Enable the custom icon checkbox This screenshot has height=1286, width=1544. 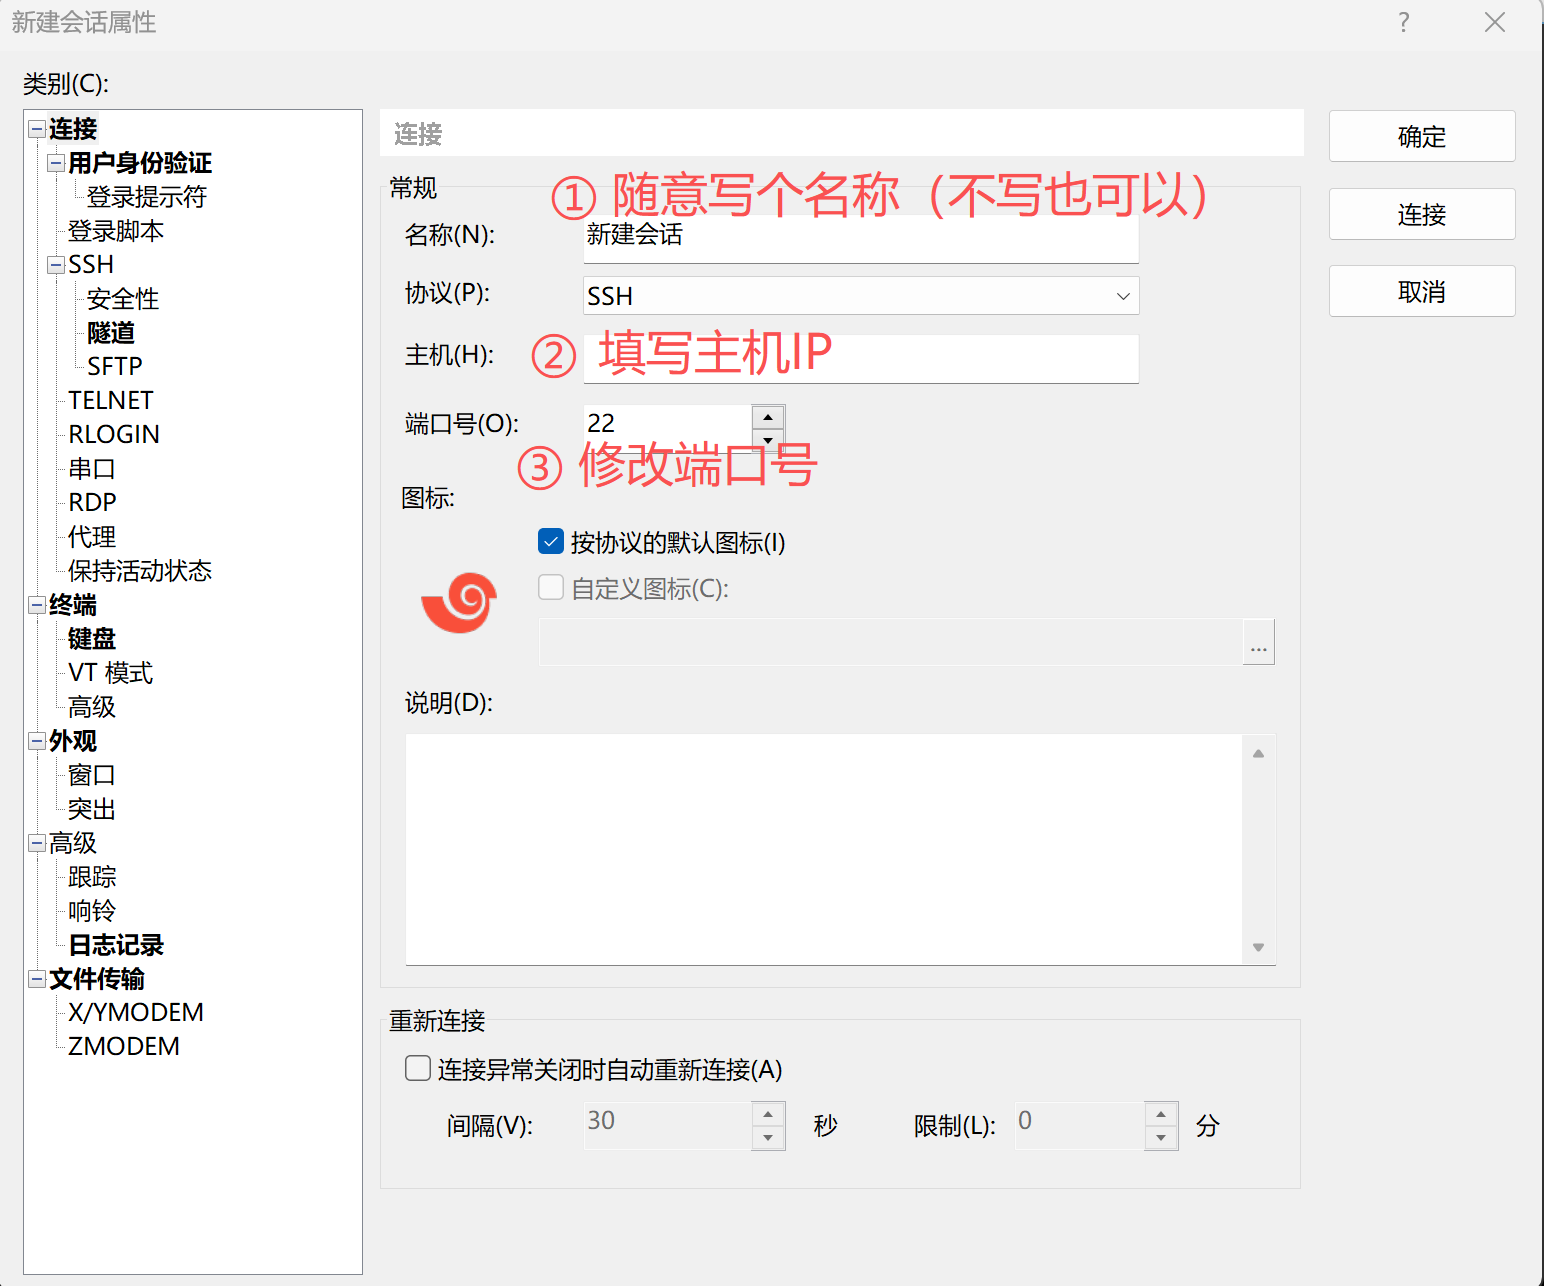[x=551, y=588]
